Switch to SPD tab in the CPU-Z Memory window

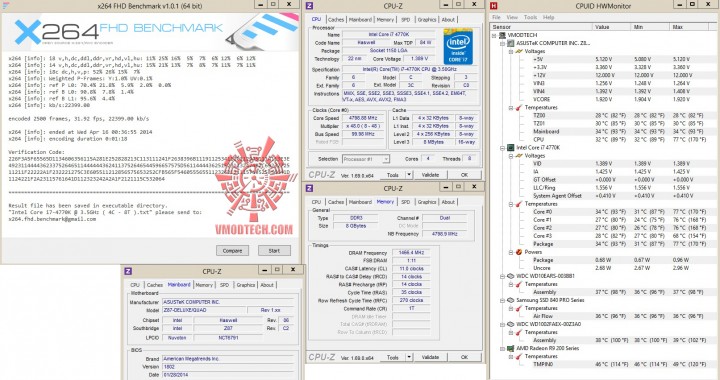pos(405,202)
